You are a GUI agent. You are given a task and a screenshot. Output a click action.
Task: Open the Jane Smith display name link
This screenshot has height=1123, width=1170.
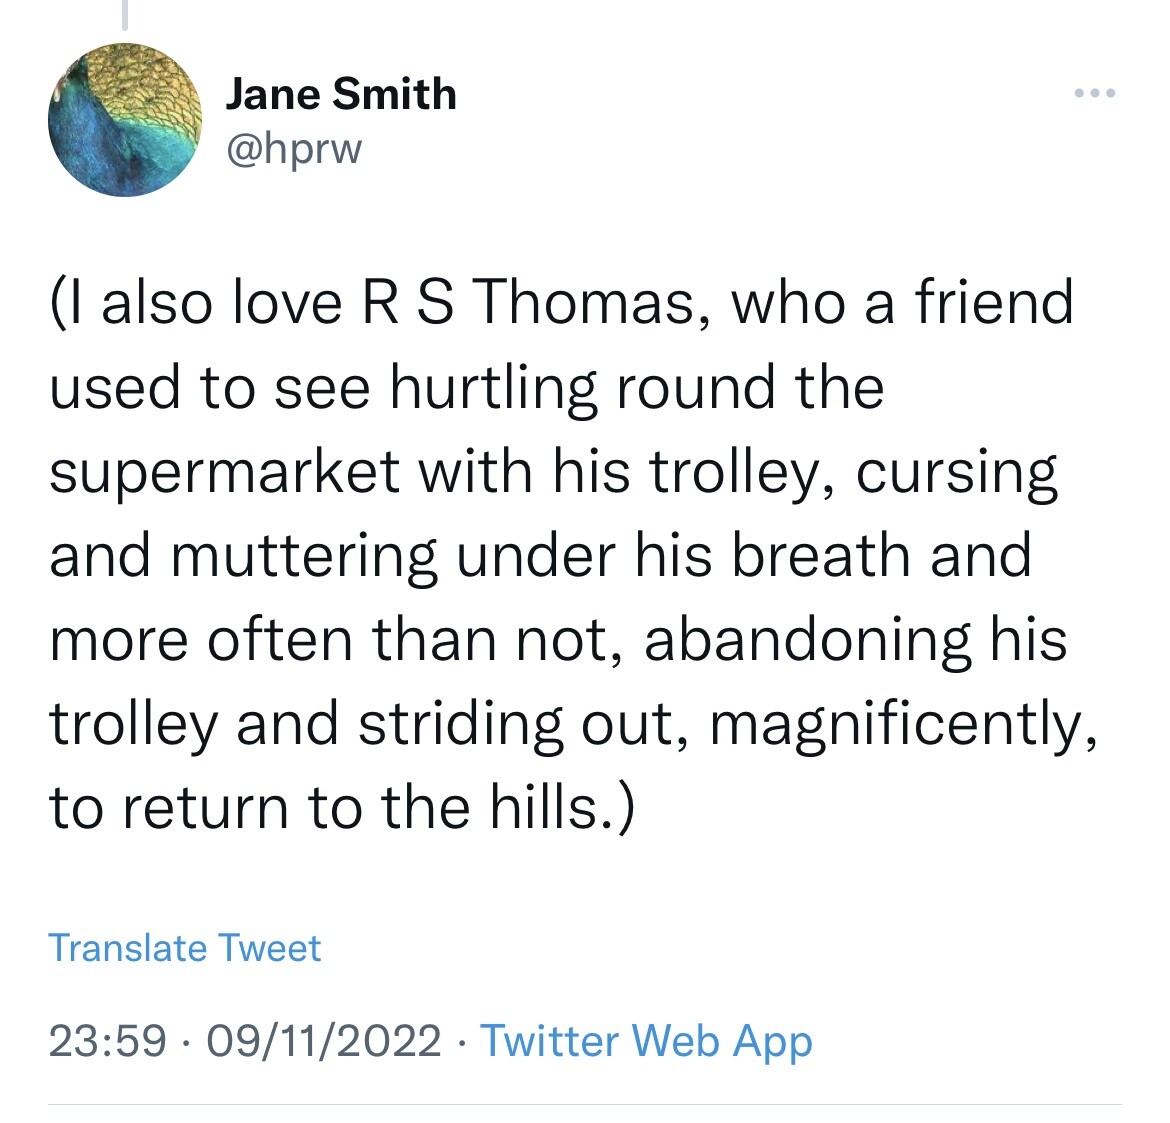click(340, 94)
